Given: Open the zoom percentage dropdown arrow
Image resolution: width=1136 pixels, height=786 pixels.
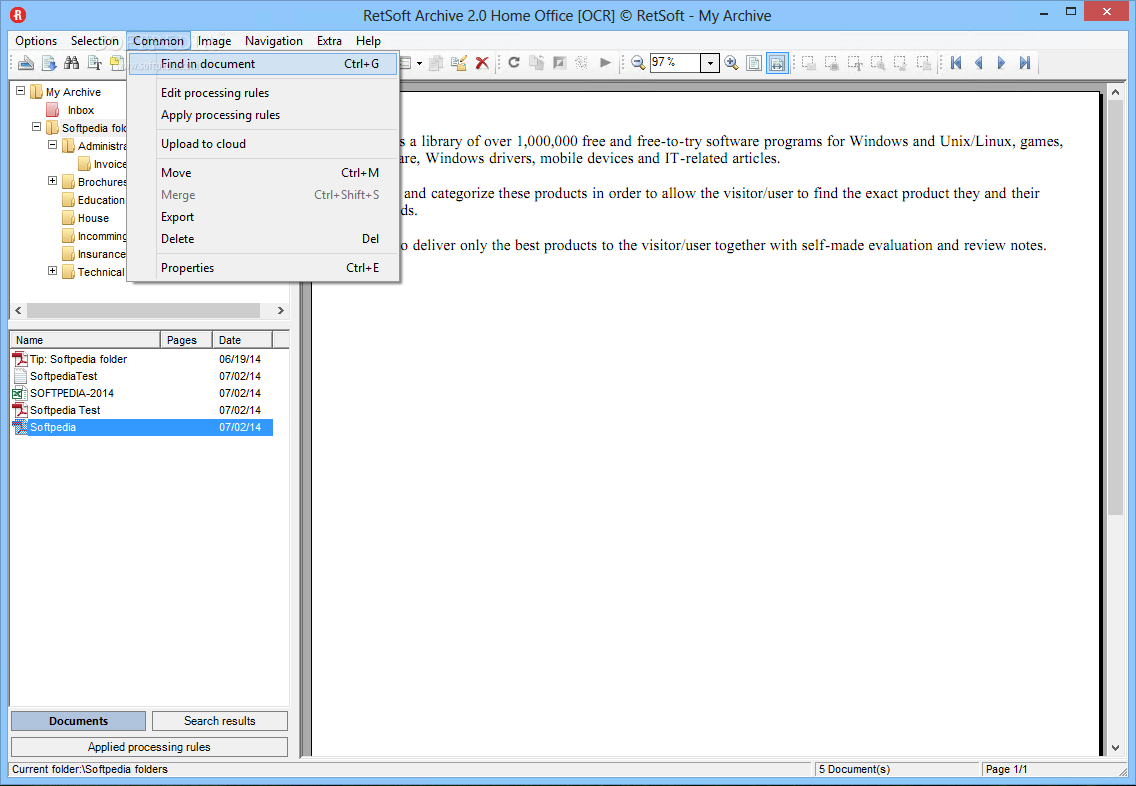Looking at the screenshot, I should click(710, 63).
